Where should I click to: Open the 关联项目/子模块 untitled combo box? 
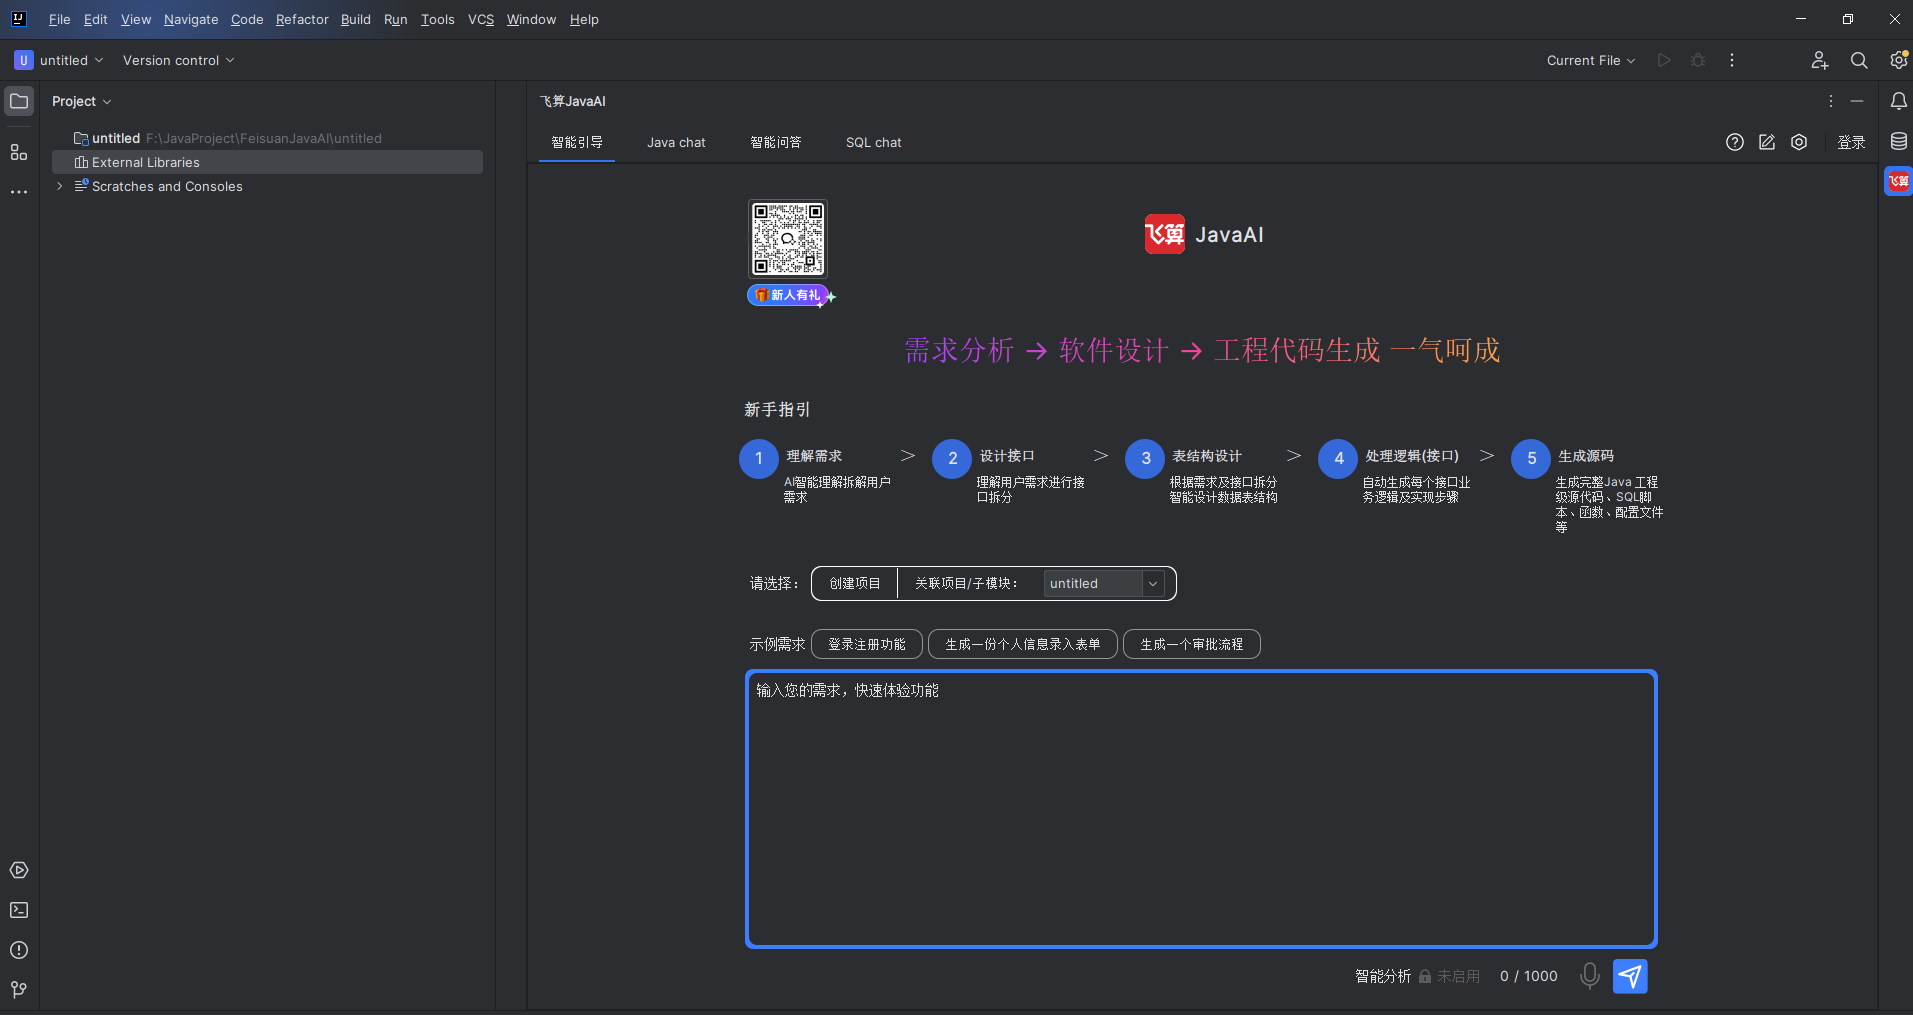pyautogui.click(x=1104, y=584)
